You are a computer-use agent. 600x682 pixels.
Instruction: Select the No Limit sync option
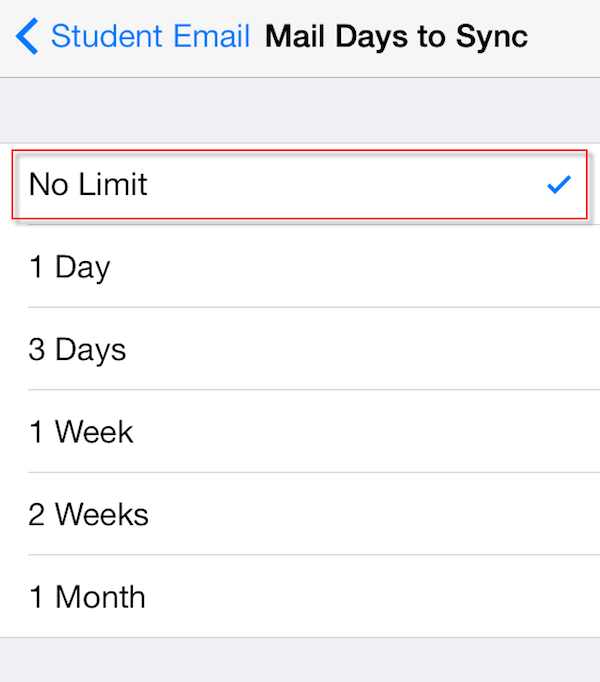tap(89, 185)
